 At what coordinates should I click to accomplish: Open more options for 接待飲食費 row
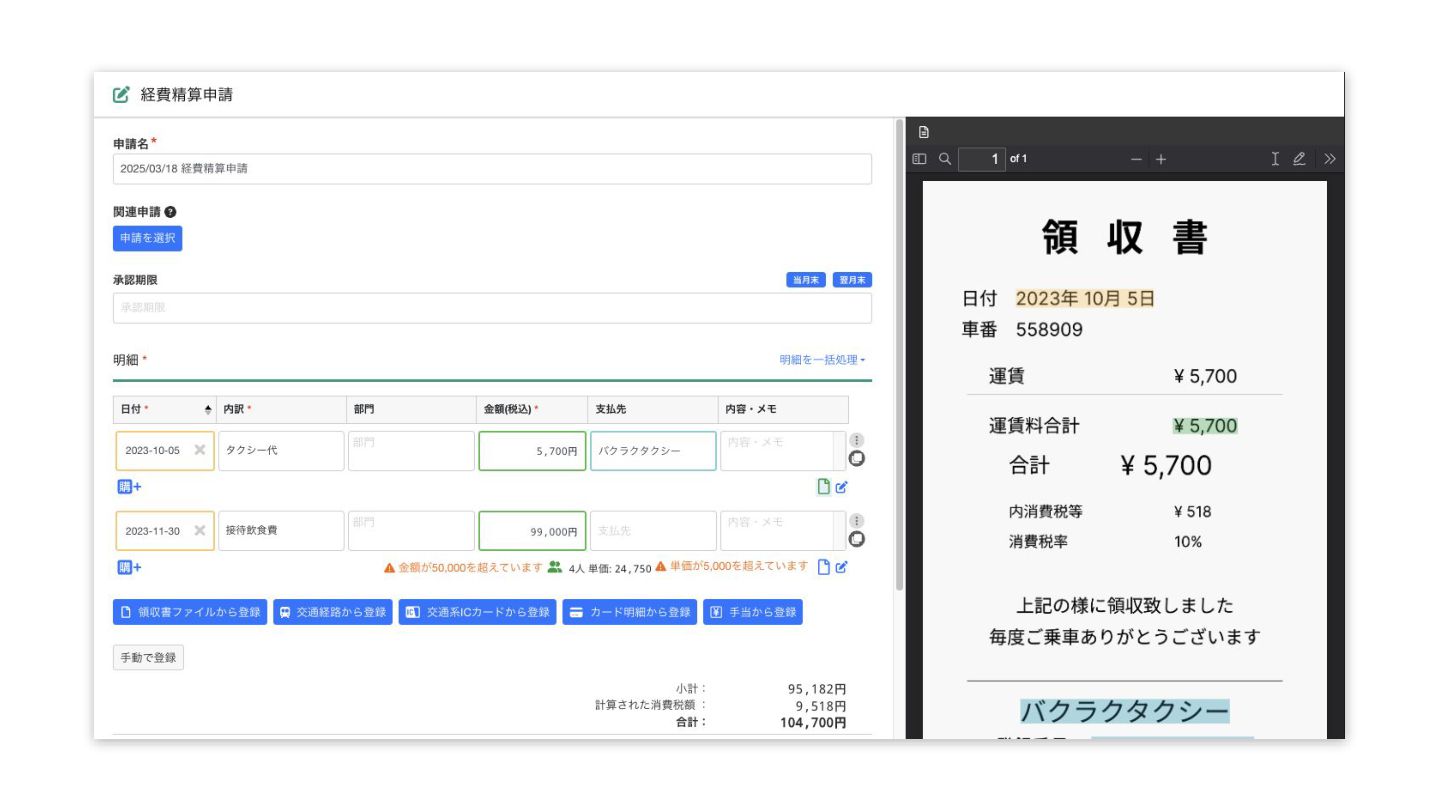pos(857,521)
